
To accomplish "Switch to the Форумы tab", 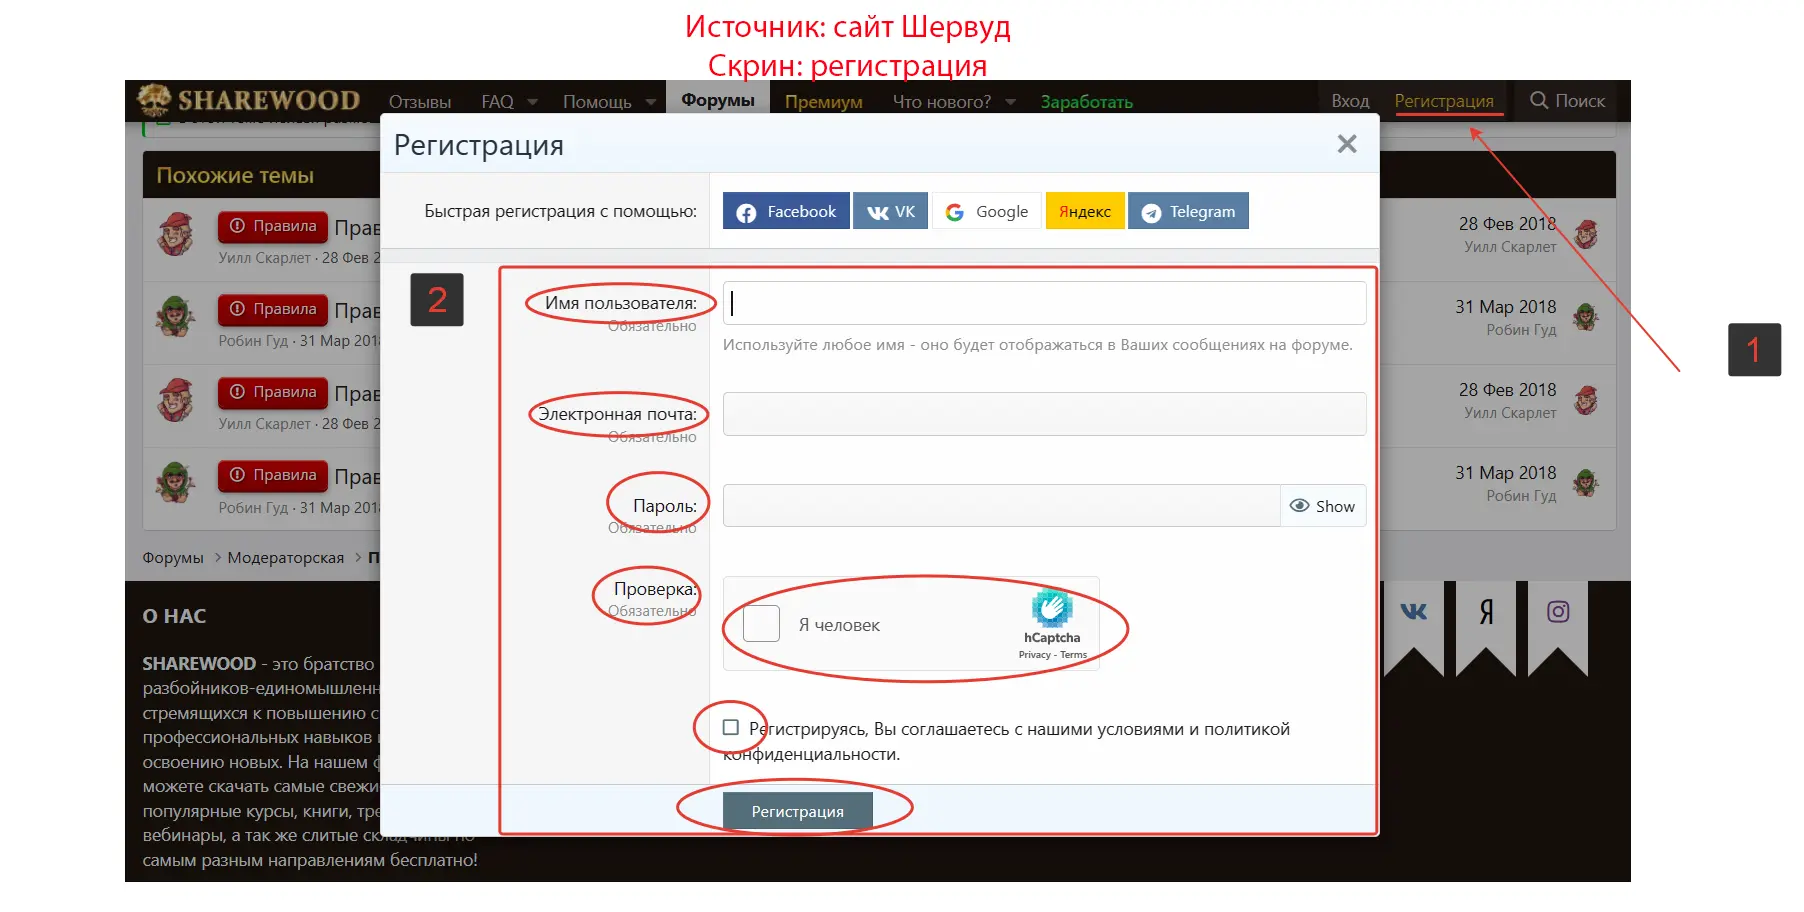I will (x=718, y=100).
